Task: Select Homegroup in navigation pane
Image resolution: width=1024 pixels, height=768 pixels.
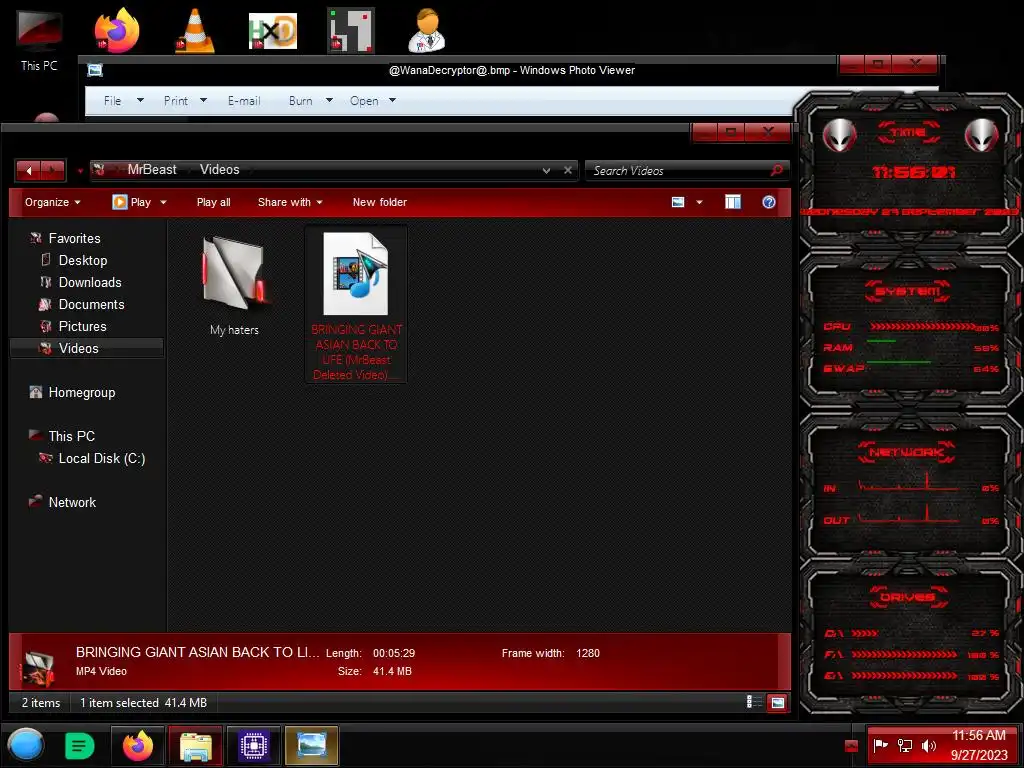Action: coord(82,392)
